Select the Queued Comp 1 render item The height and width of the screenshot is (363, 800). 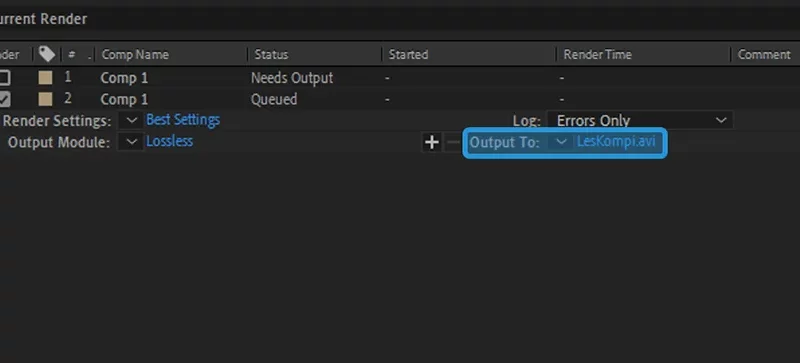400,99
